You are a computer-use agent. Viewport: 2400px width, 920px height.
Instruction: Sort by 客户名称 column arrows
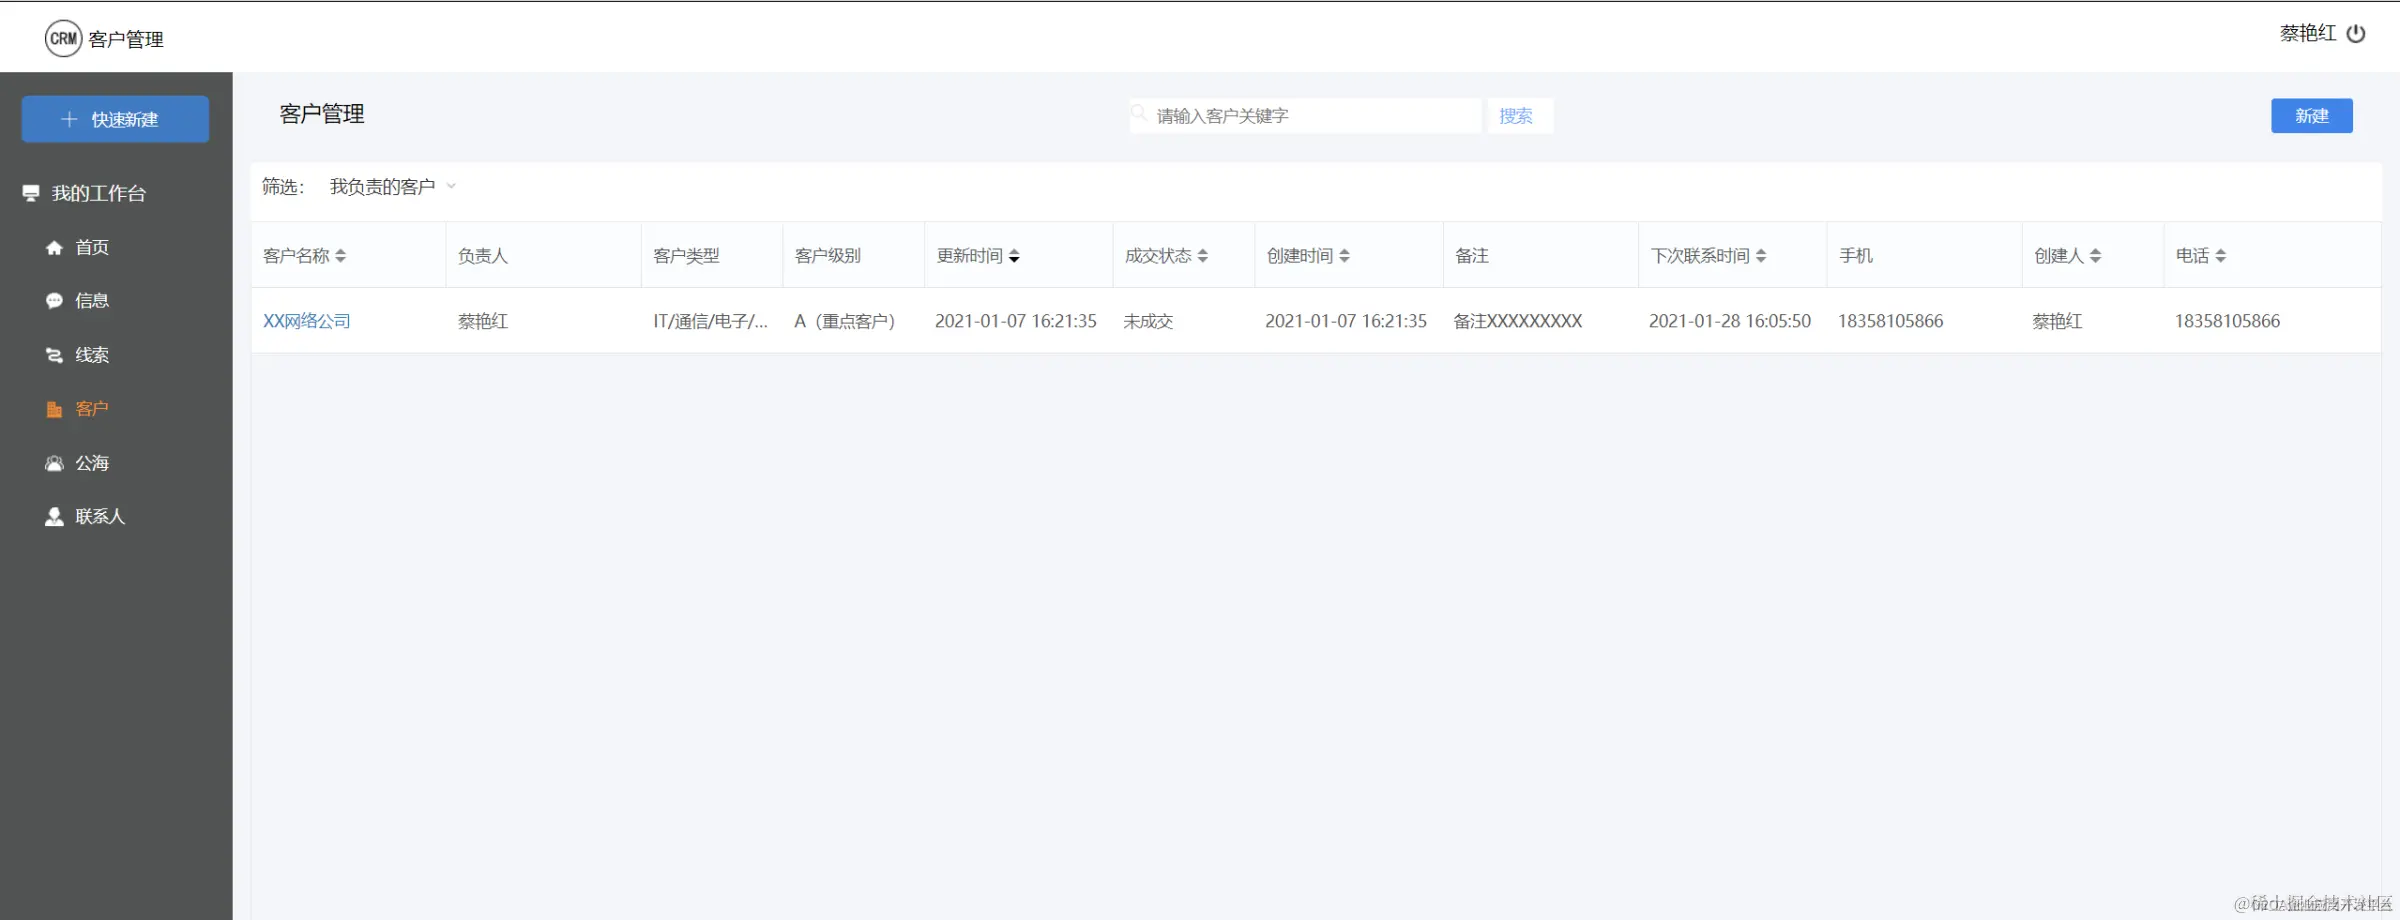(x=341, y=256)
